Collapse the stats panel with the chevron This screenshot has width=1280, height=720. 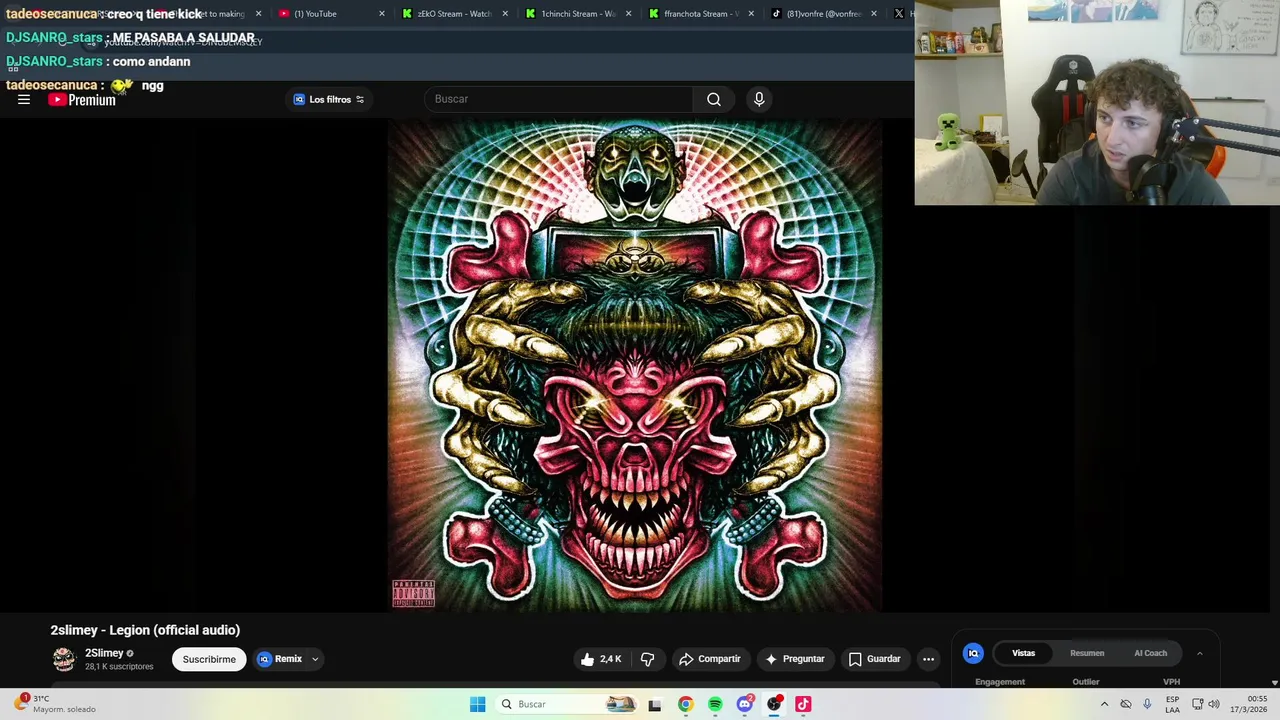[1199, 653]
